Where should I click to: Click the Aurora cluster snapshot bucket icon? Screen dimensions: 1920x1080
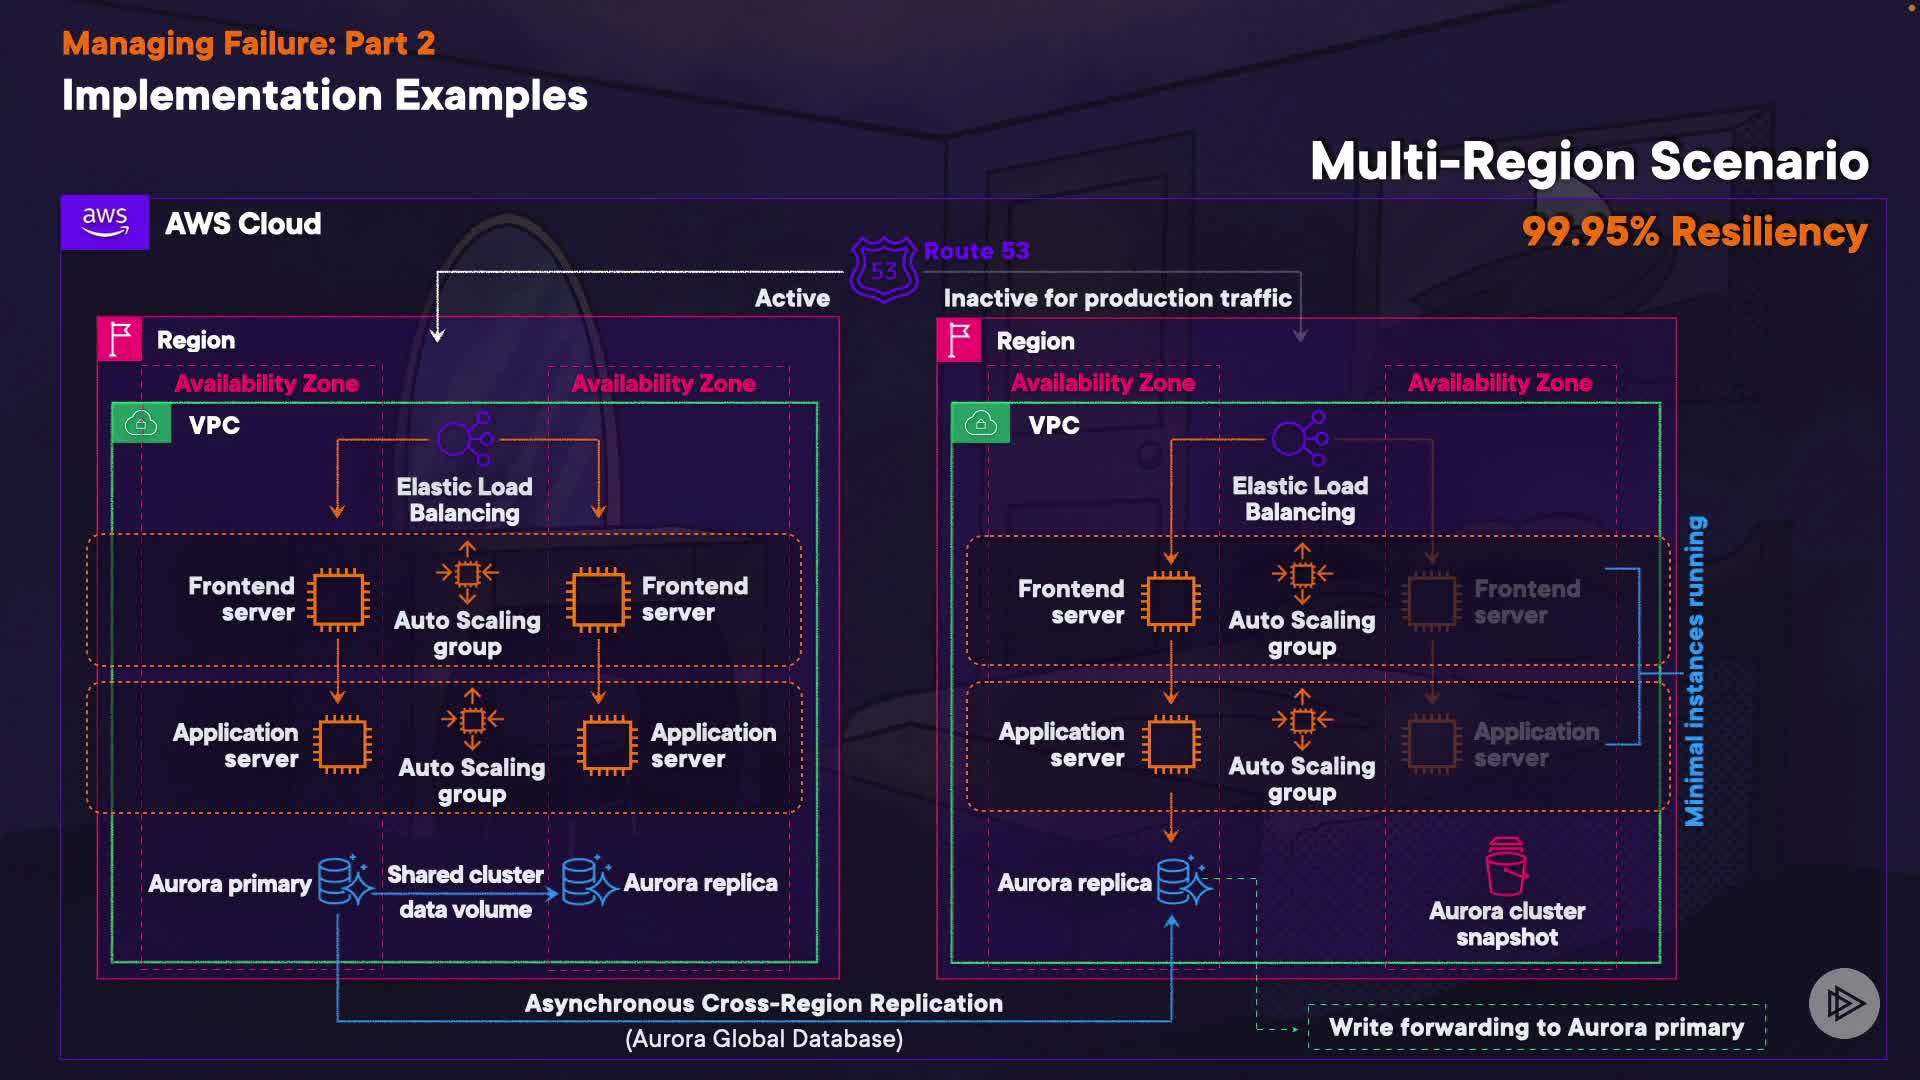[1507, 866]
